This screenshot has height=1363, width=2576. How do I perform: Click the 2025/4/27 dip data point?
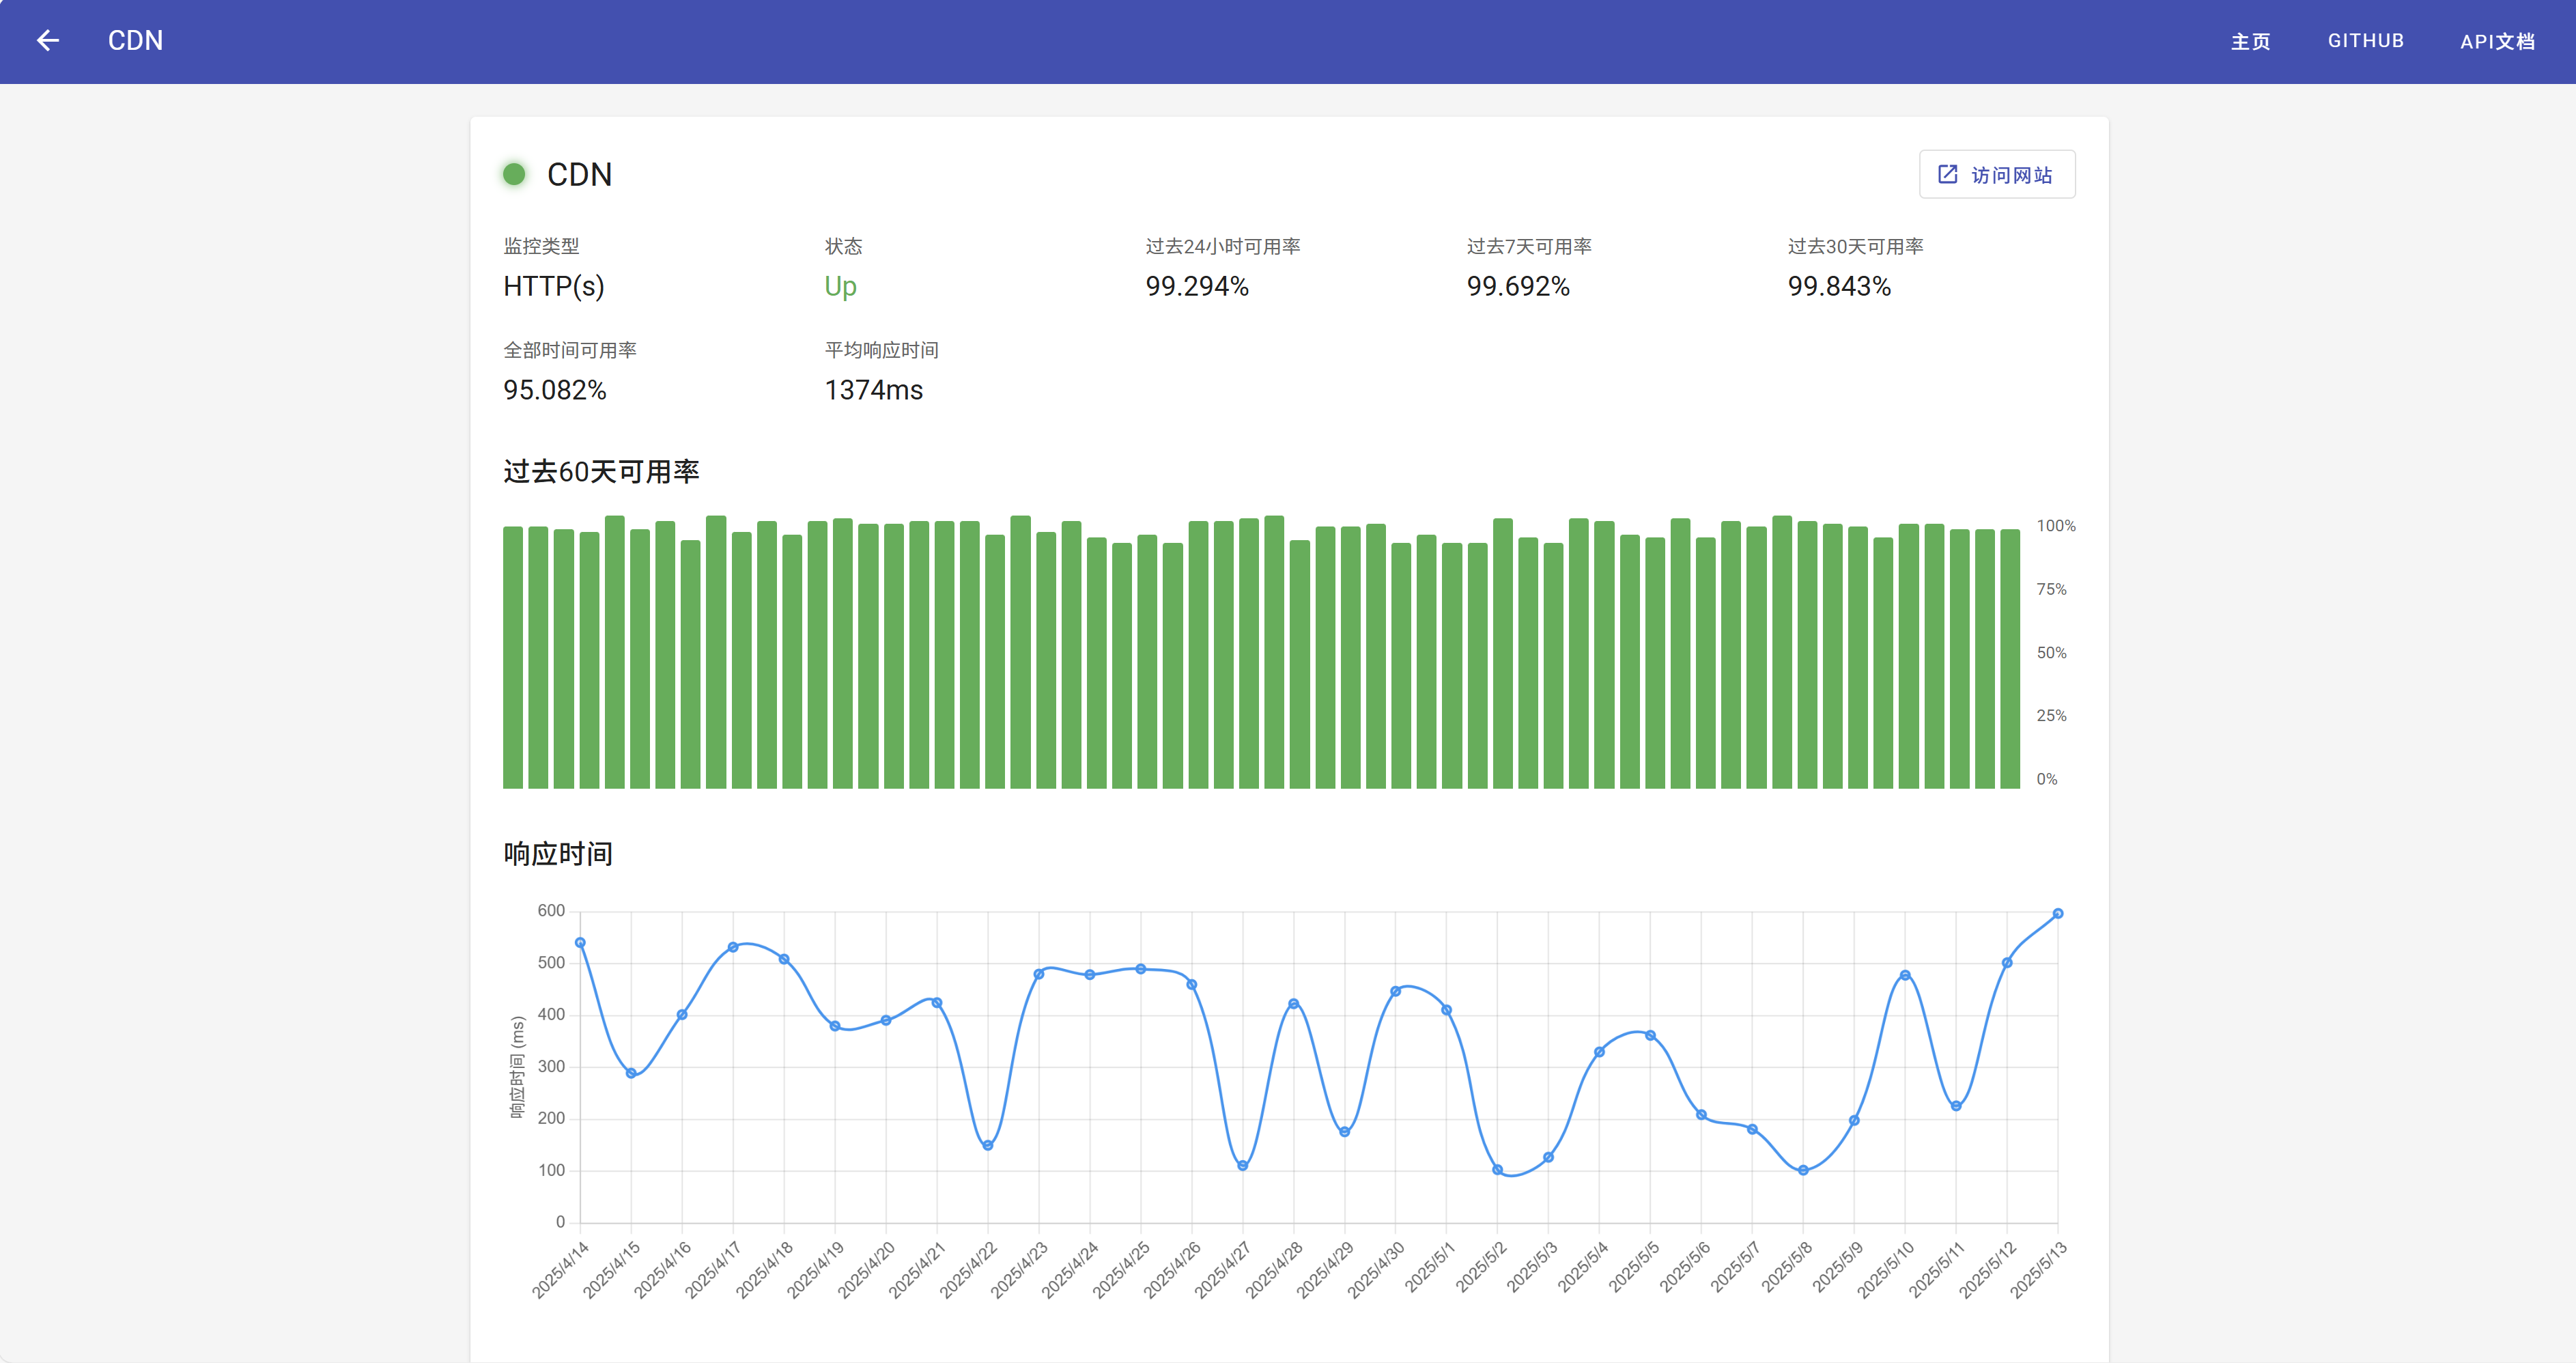pyautogui.click(x=1242, y=1166)
